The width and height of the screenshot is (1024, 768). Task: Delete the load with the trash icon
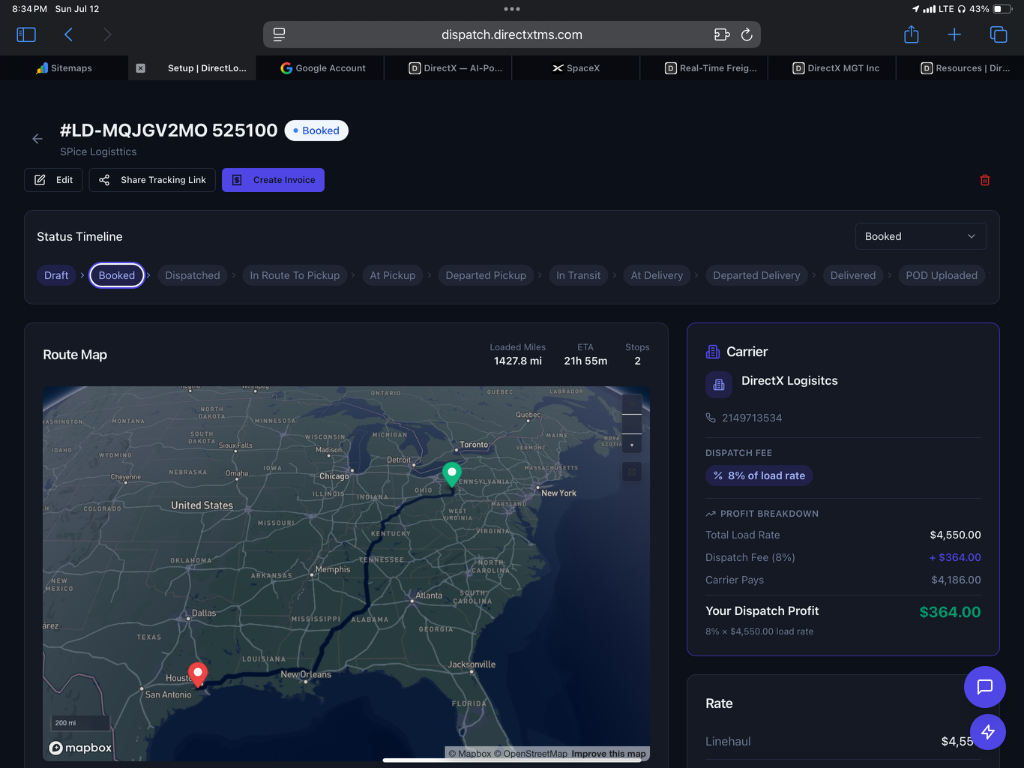coord(985,180)
